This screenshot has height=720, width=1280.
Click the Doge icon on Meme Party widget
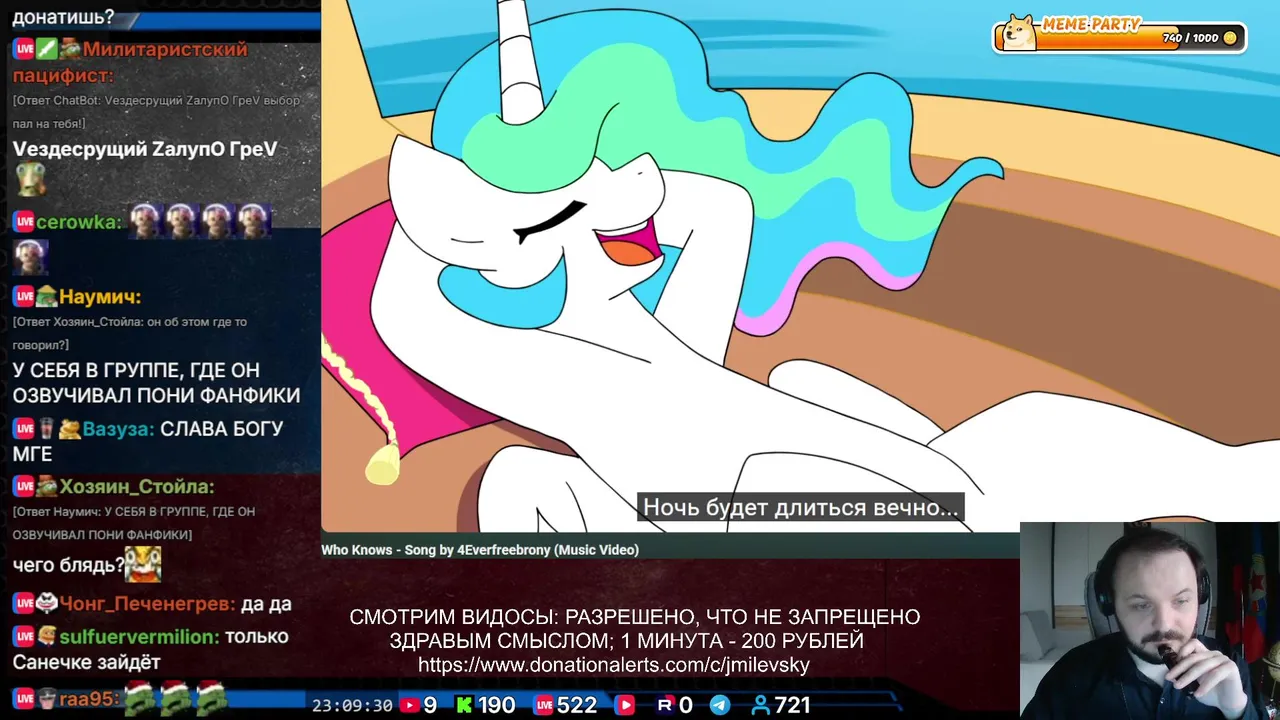click(x=1019, y=33)
